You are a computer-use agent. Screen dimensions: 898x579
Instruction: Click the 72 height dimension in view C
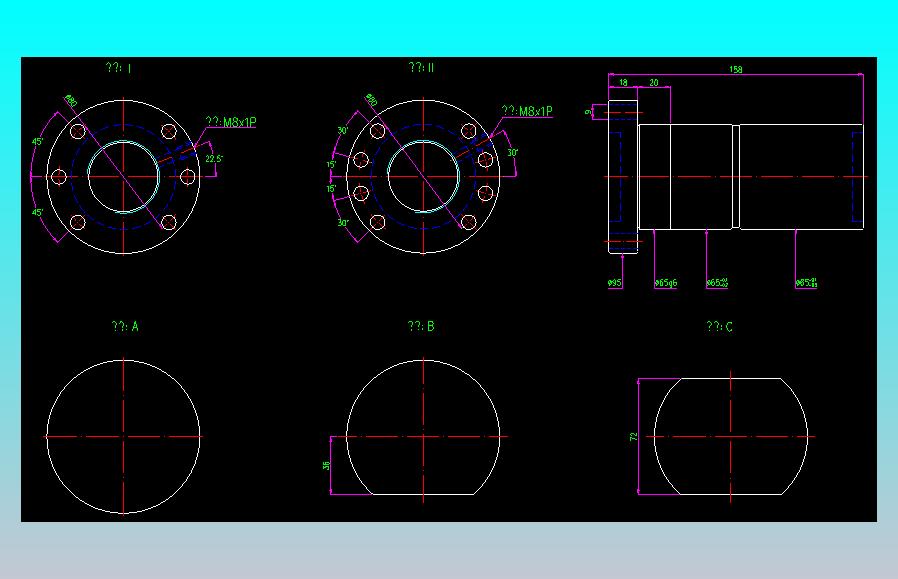pos(633,436)
